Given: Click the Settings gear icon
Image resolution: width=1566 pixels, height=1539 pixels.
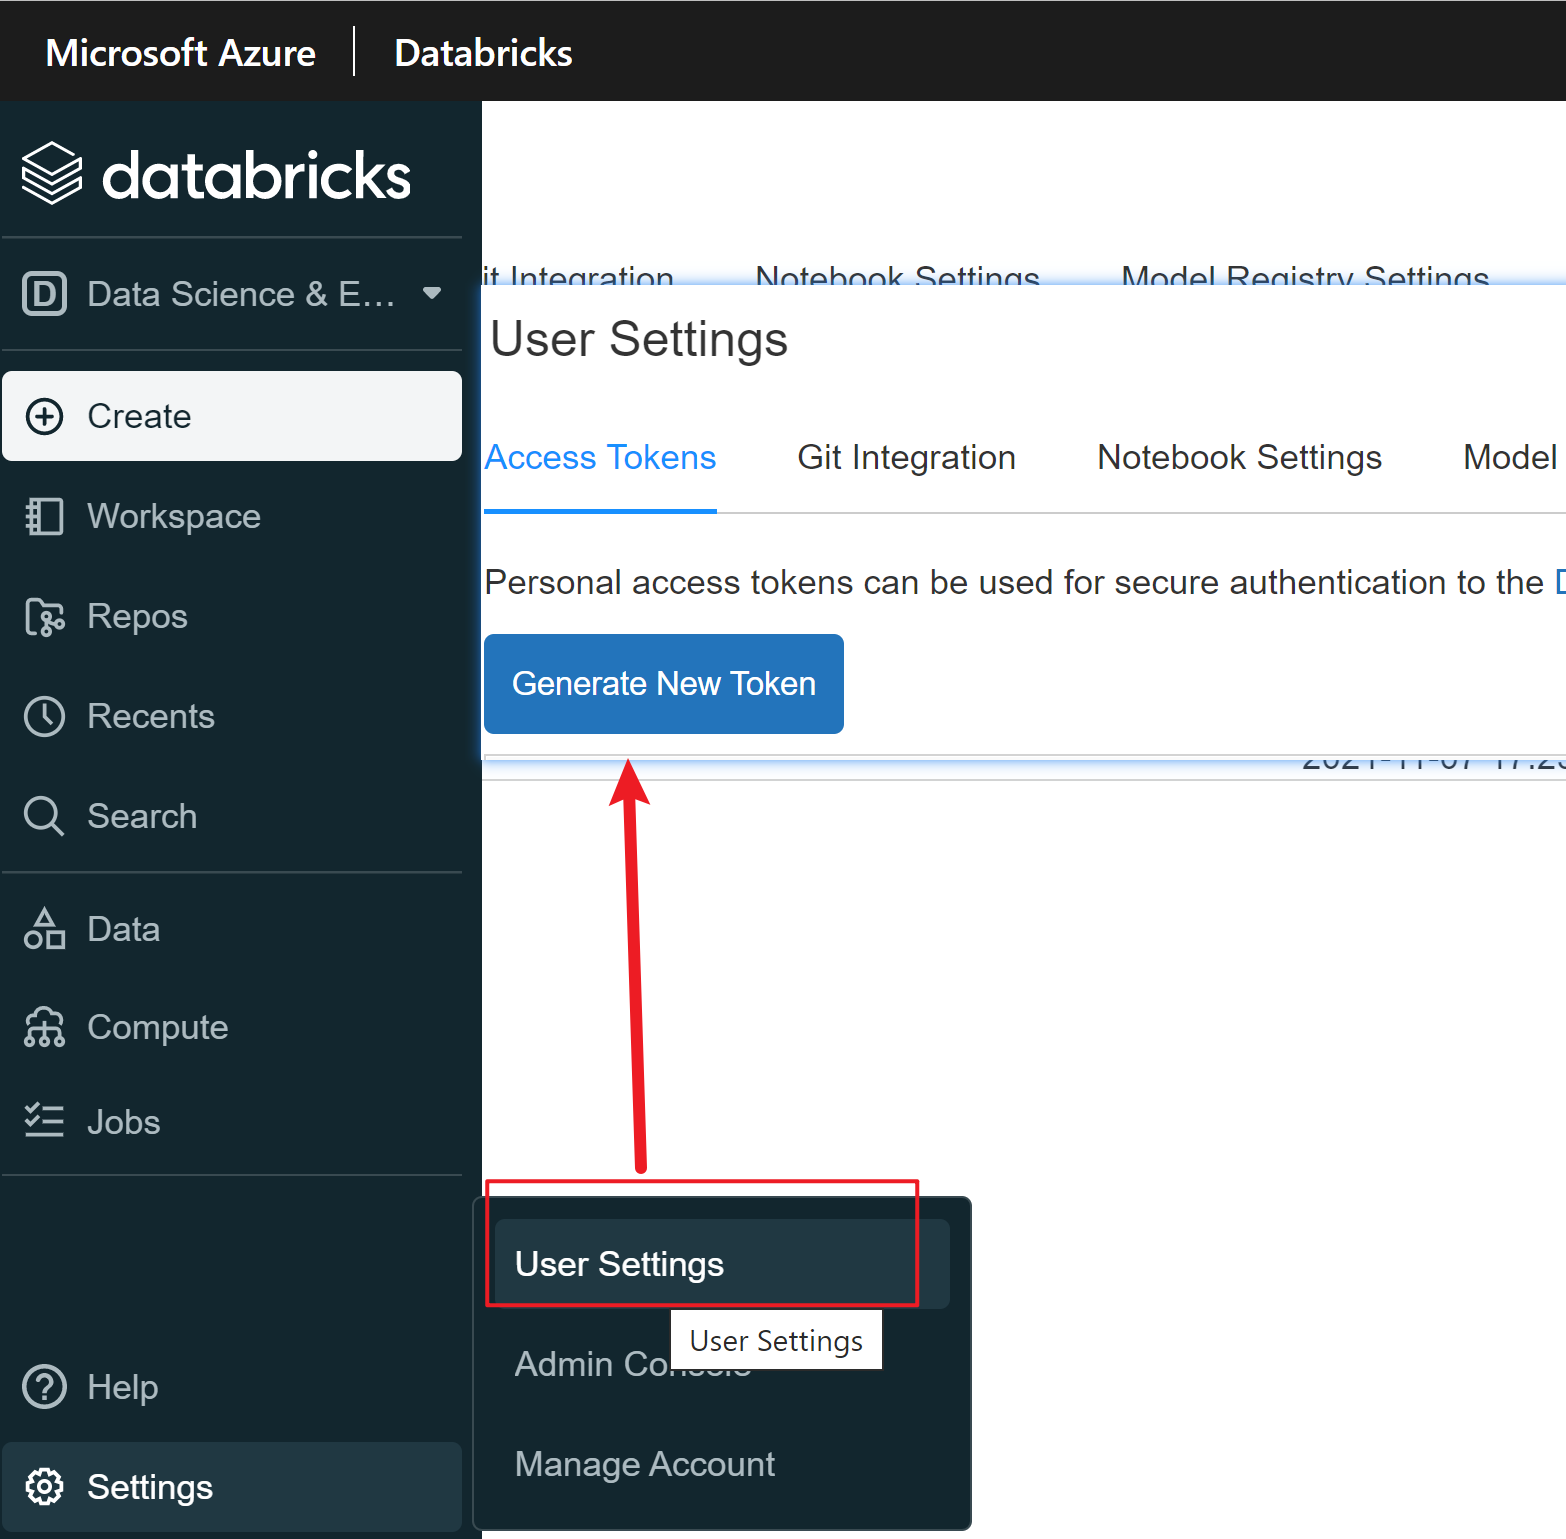Looking at the screenshot, I should click(44, 1487).
